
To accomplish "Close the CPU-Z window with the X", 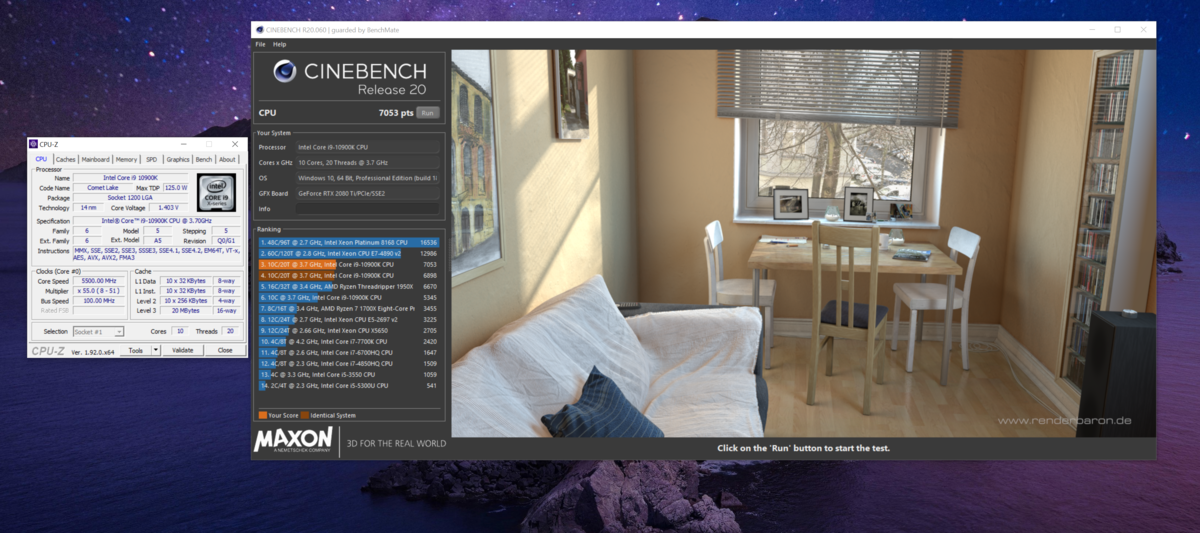I will pyautogui.click(x=234, y=144).
